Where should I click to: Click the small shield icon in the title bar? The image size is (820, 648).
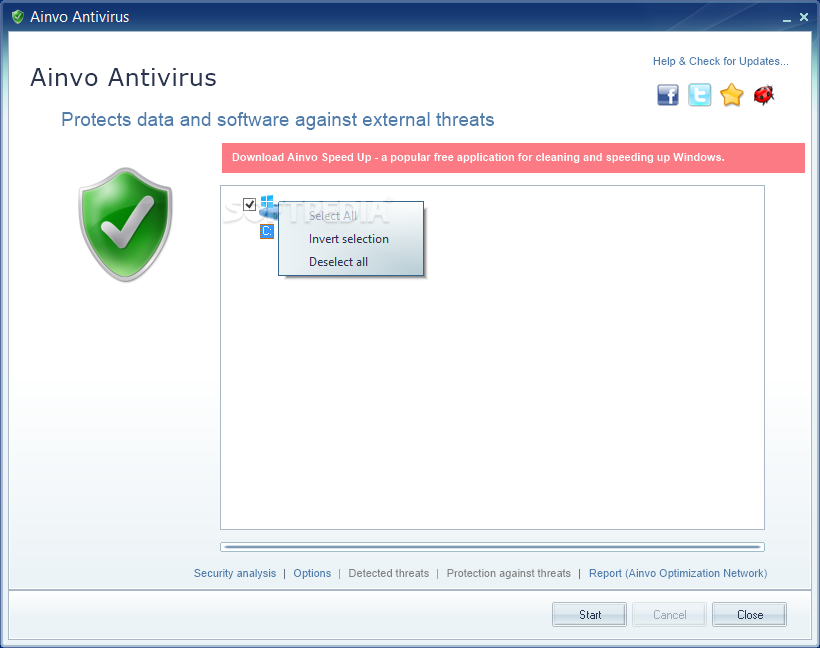click(18, 17)
